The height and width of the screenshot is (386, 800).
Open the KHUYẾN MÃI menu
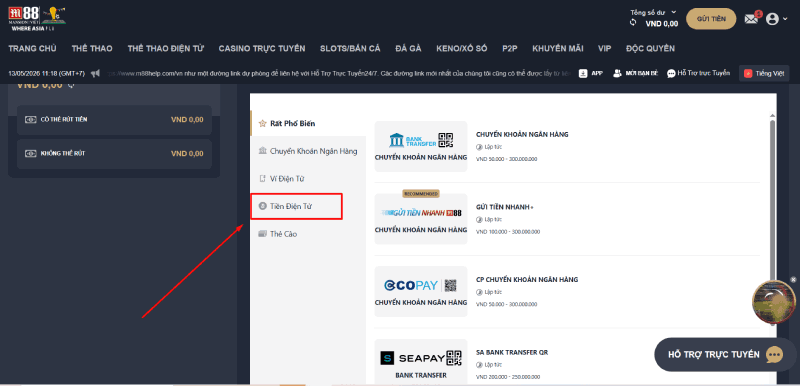tap(558, 48)
